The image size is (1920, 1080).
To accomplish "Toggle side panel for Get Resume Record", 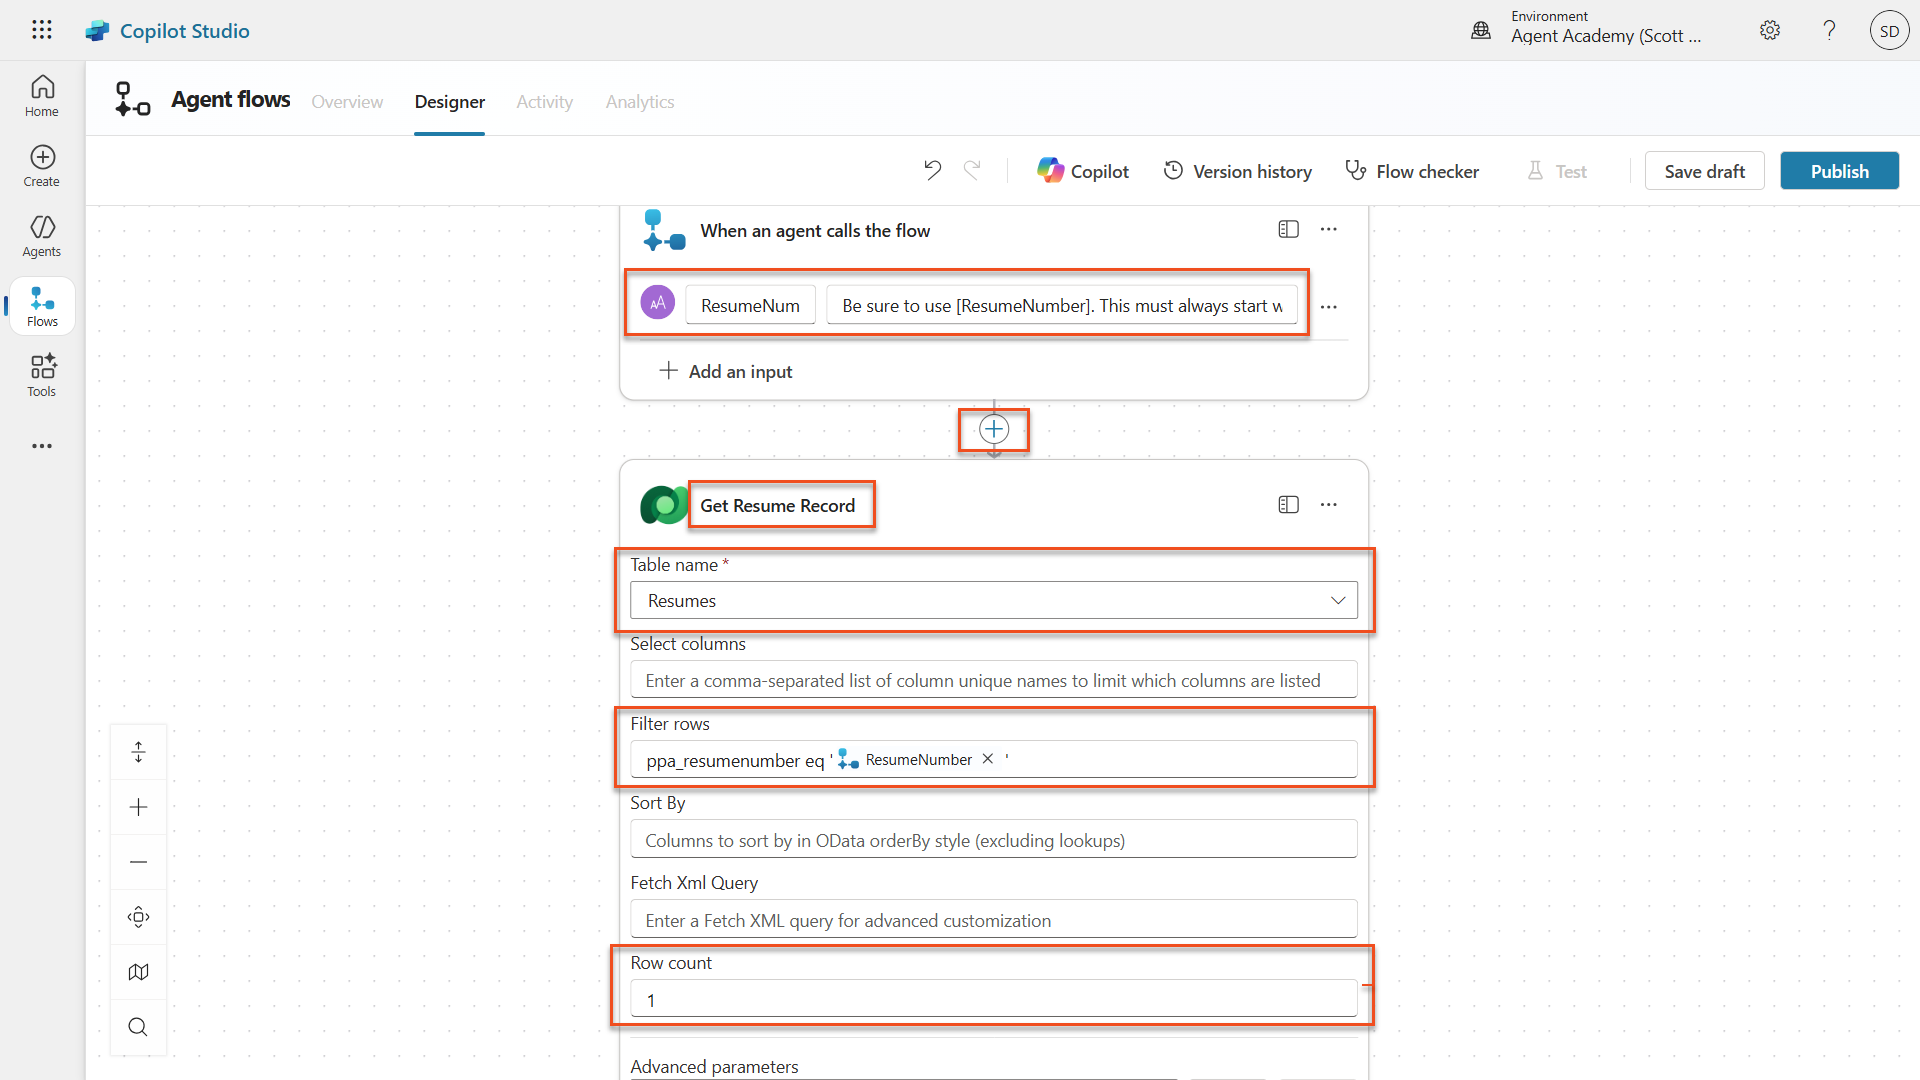I will pos(1288,505).
